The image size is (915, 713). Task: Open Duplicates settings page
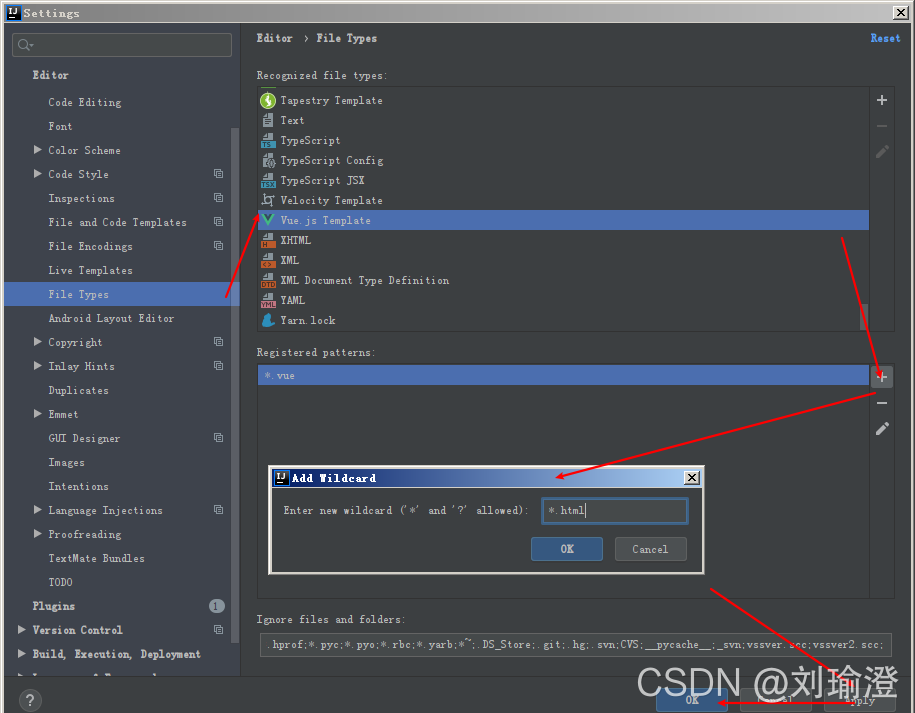pyautogui.click(x=78, y=390)
